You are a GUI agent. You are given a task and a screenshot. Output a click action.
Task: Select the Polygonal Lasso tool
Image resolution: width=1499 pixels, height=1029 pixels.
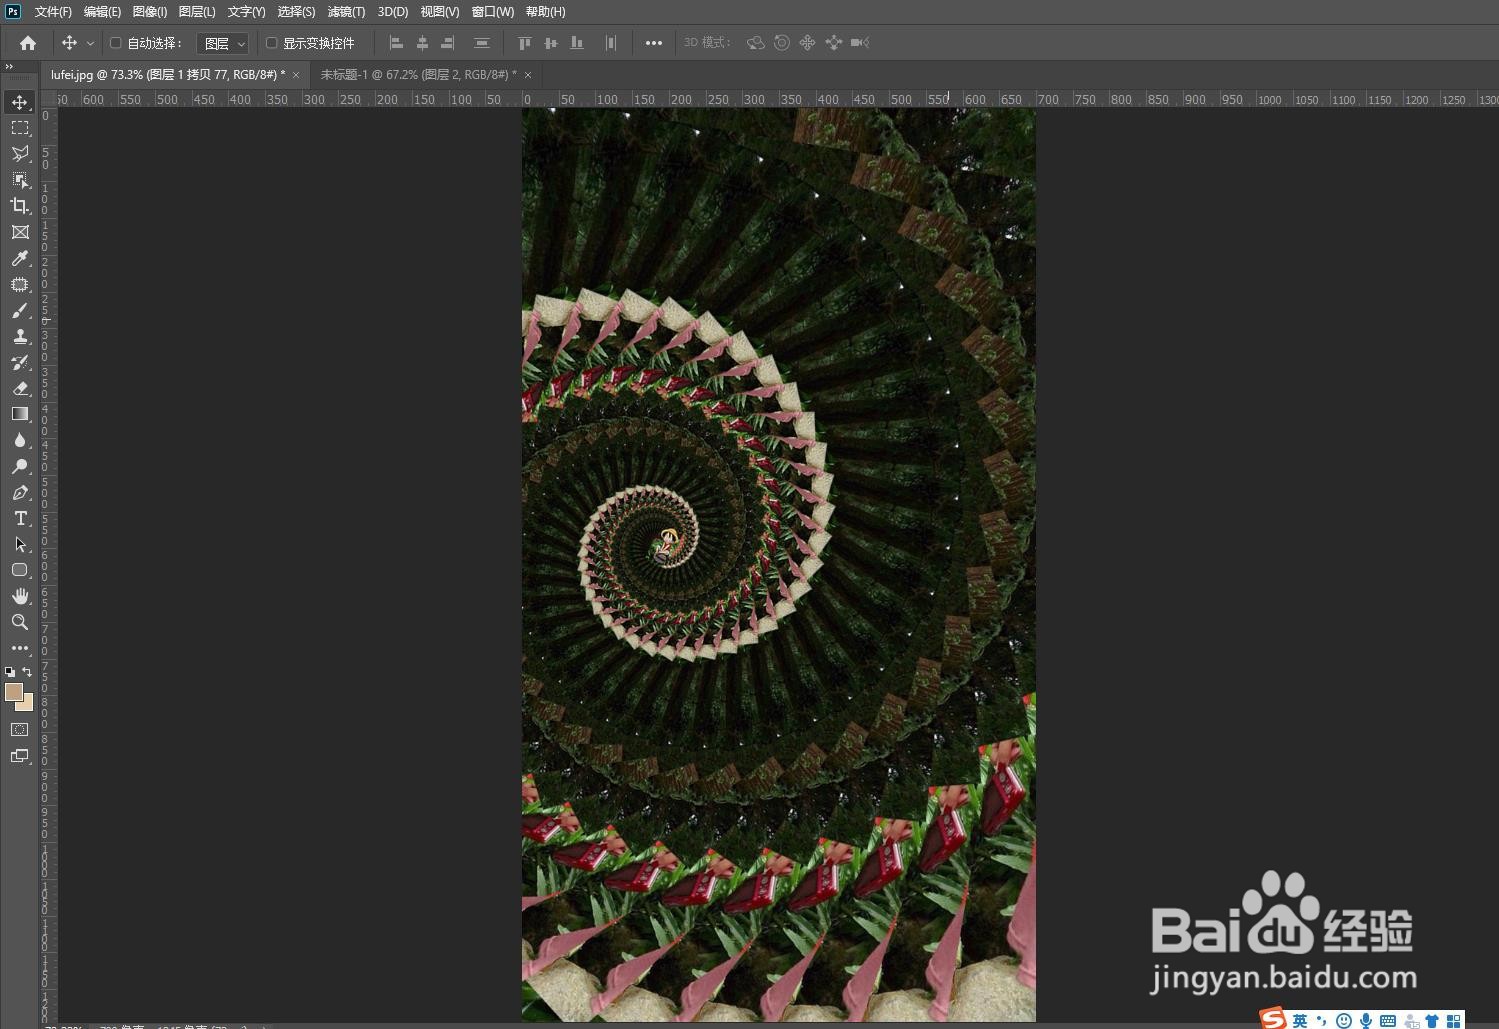[x=20, y=154]
